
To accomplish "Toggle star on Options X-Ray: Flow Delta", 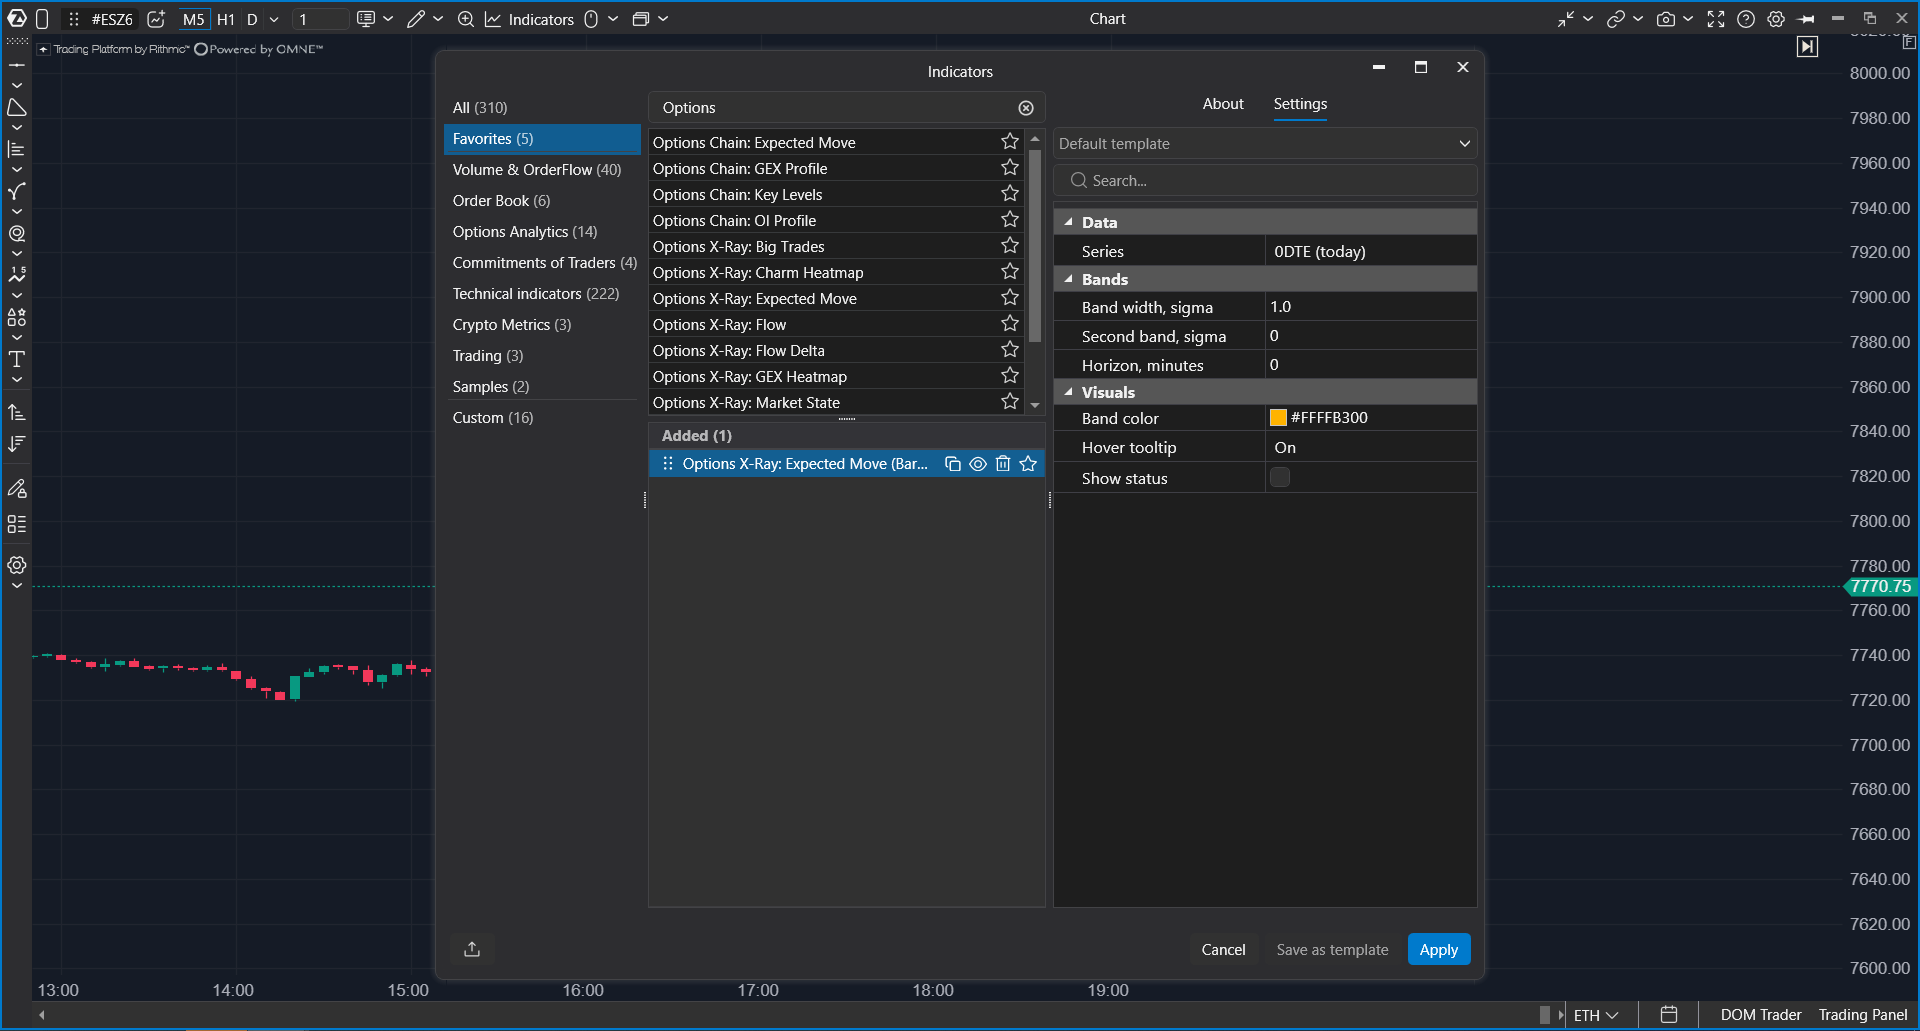I will [1010, 350].
